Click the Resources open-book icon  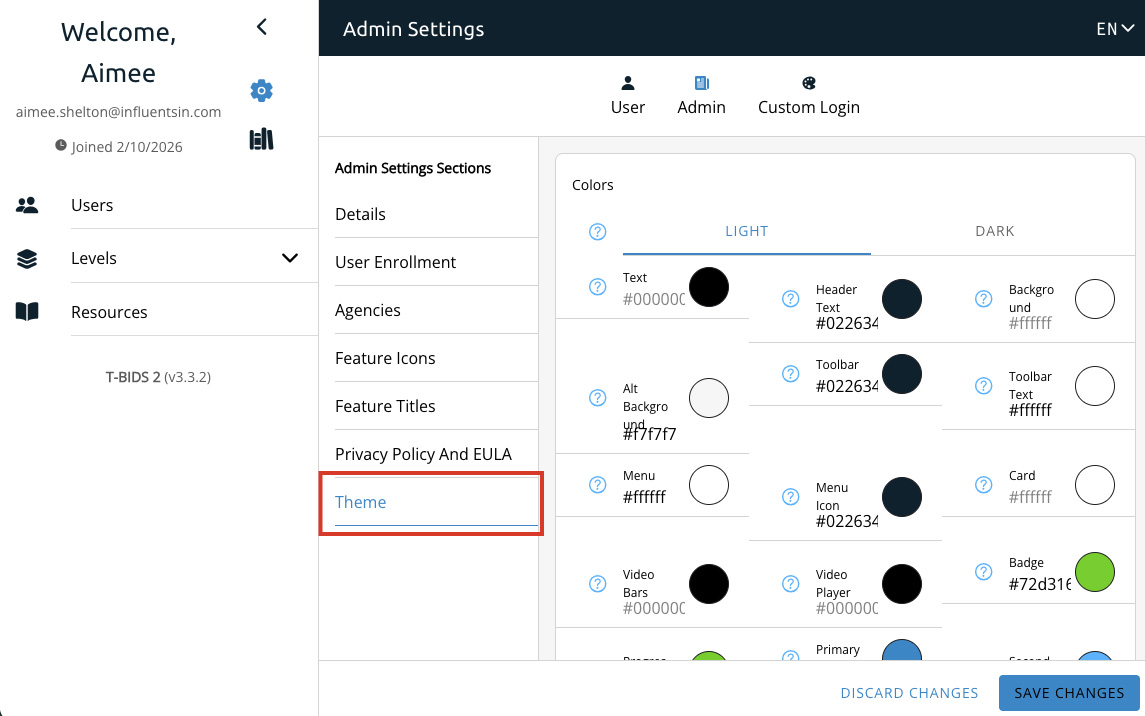27,312
